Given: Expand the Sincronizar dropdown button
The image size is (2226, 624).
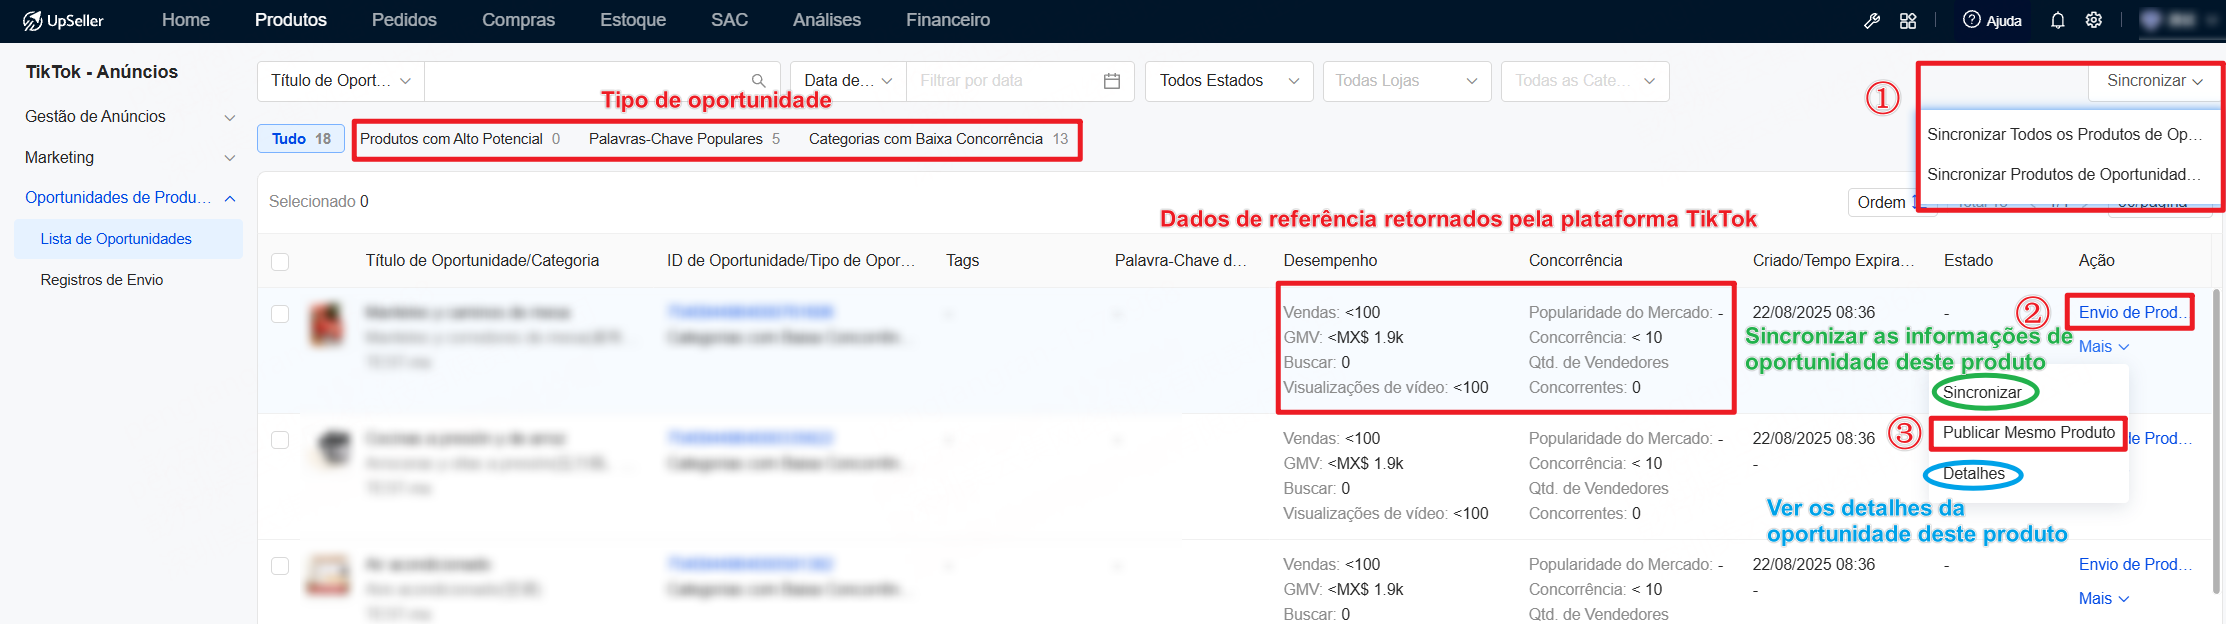Looking at the screenshot, I should tap(2154, 81).
